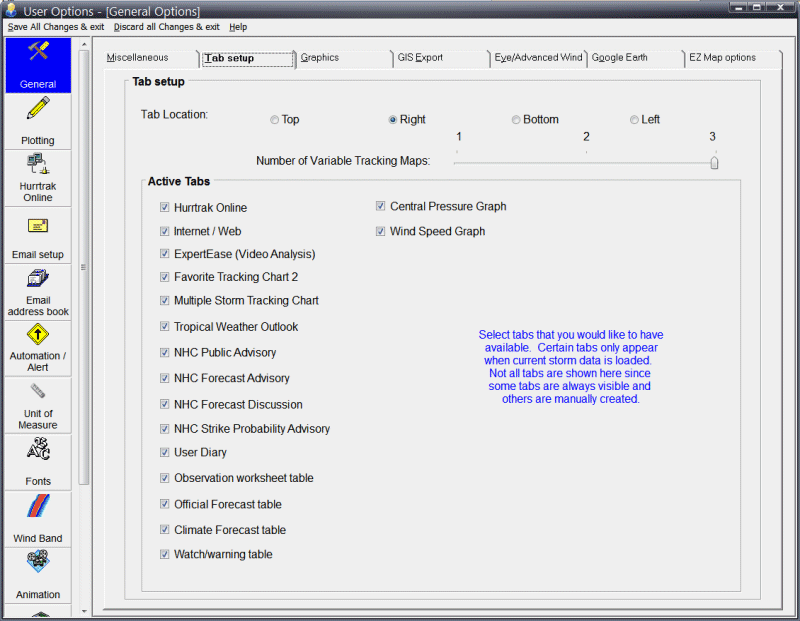Open the Google Earth tab
Image resolution: width=800 pixels, height=621 pixels.
[x=620, y=58]
